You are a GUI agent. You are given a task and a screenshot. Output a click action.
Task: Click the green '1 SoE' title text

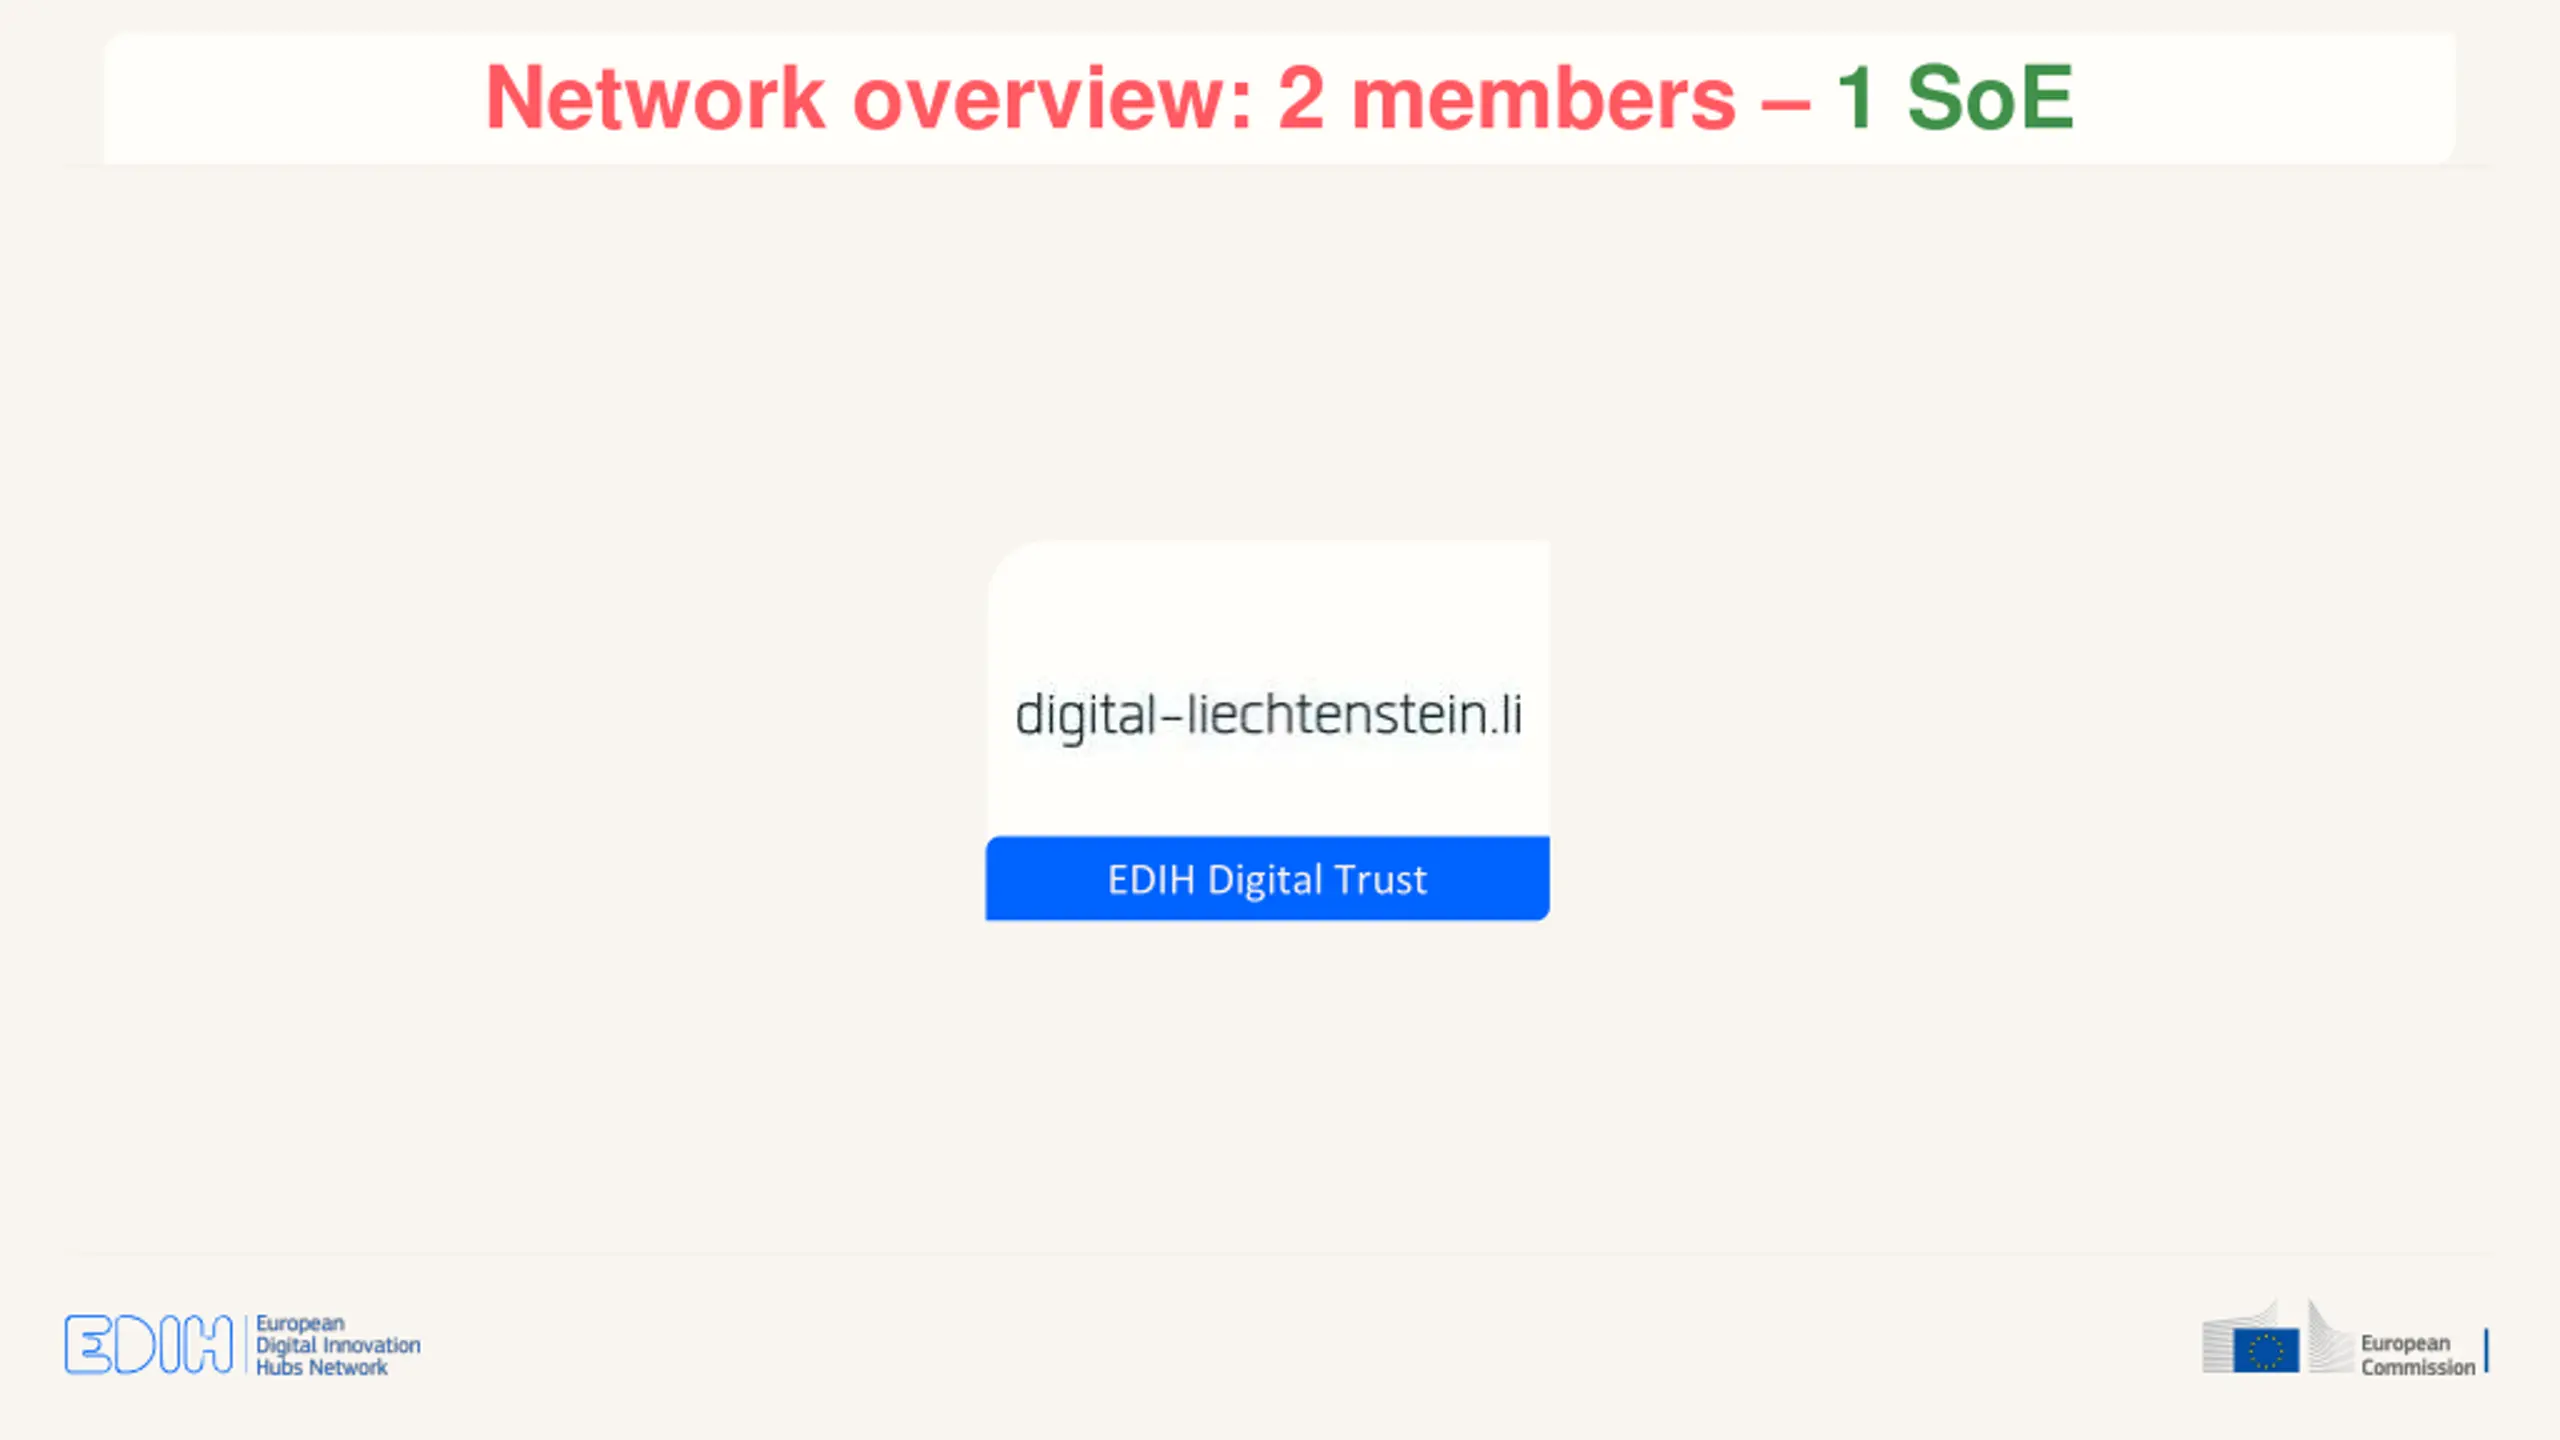click(x=1955, y=98)
